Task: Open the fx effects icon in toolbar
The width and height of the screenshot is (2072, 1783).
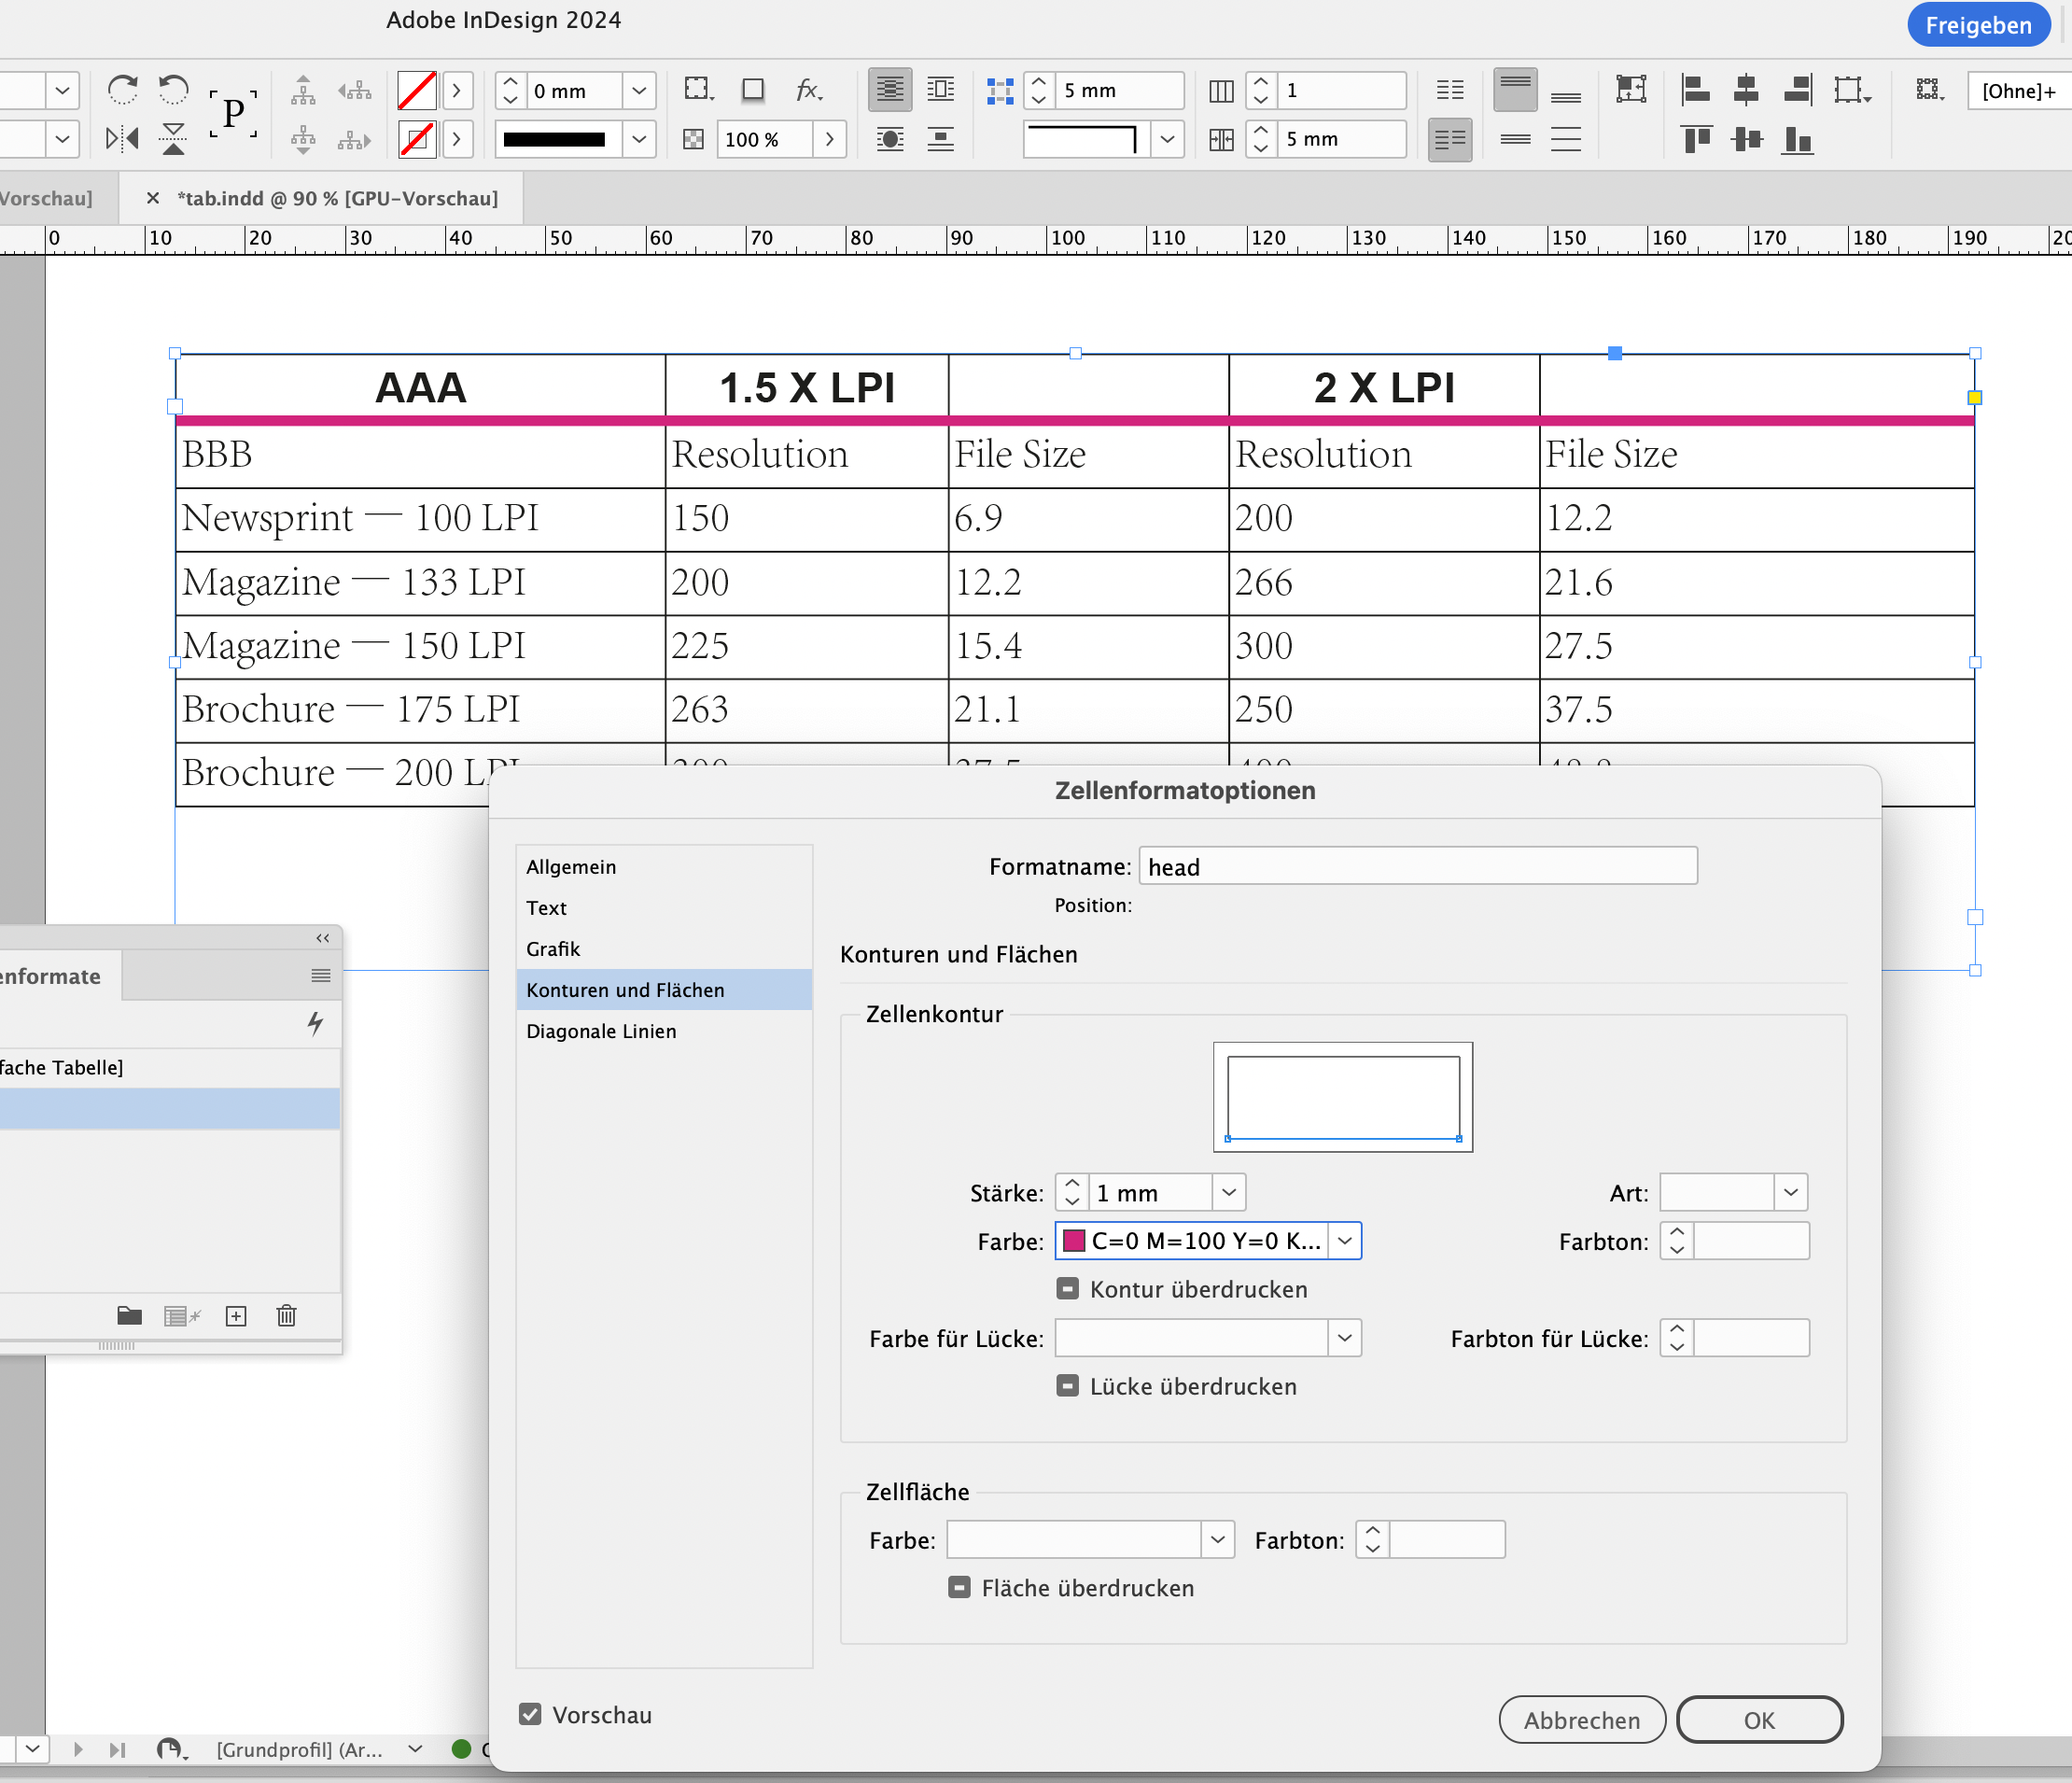Action: (x=809, y=89)
